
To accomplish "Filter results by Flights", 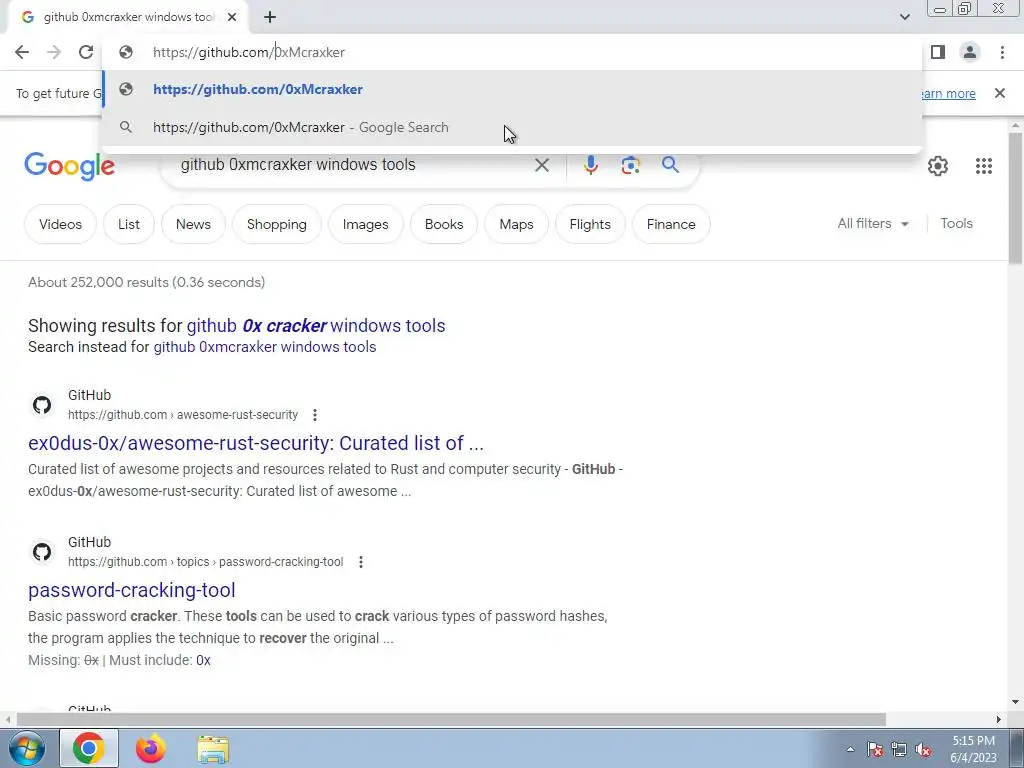I will pos(590,224).
